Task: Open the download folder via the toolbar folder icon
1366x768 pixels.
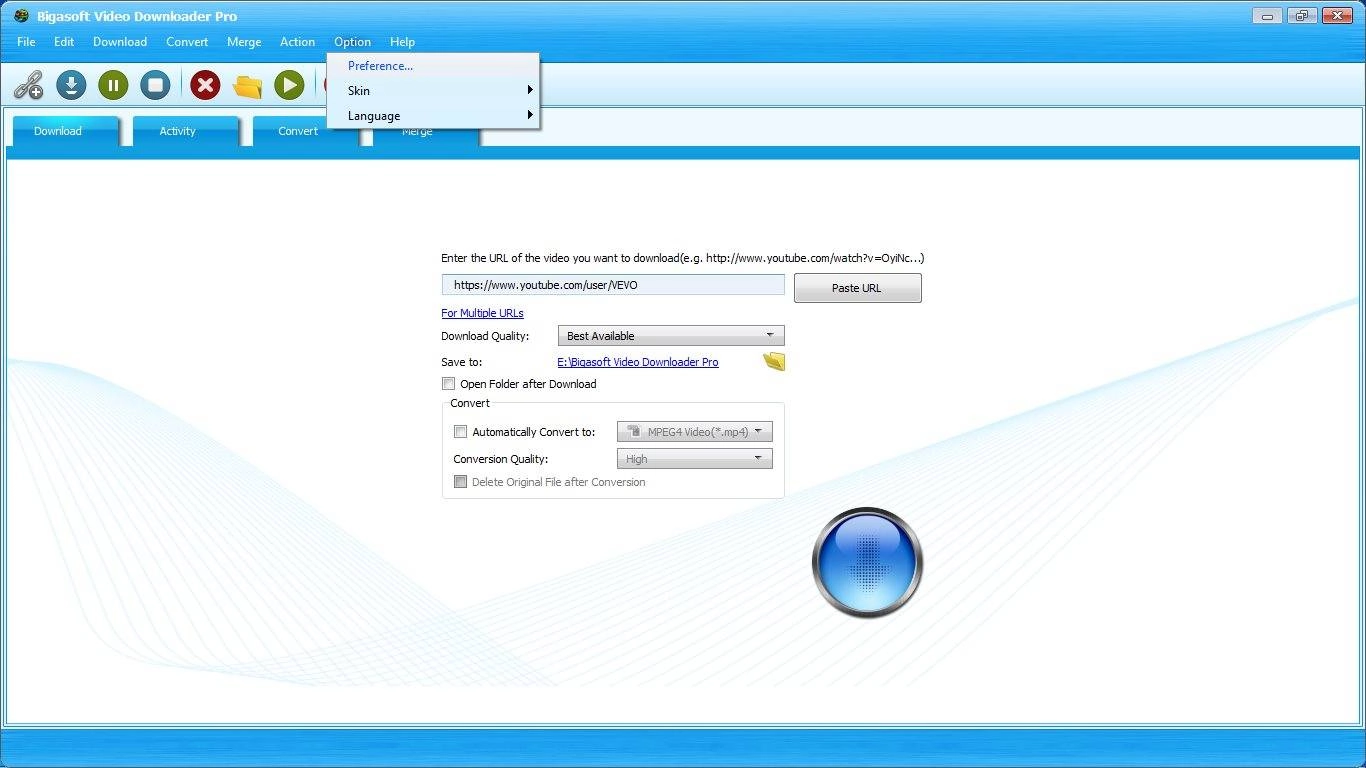Action: (x=247, y=86)
